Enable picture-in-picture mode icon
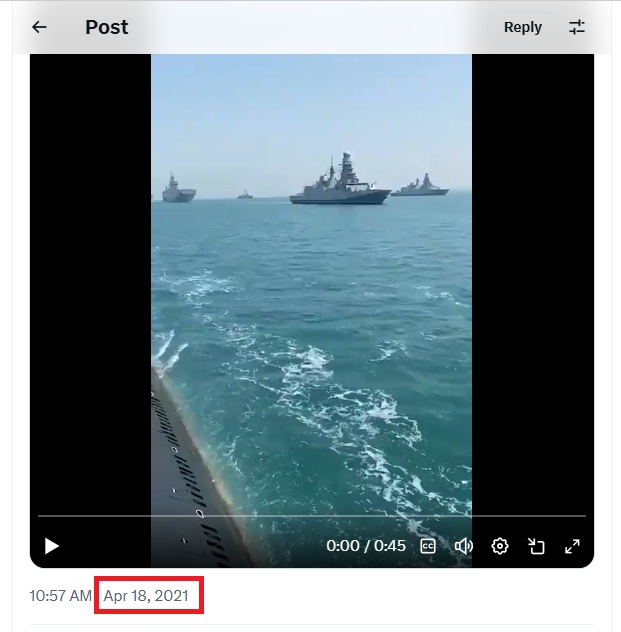 tap(536, 546)
